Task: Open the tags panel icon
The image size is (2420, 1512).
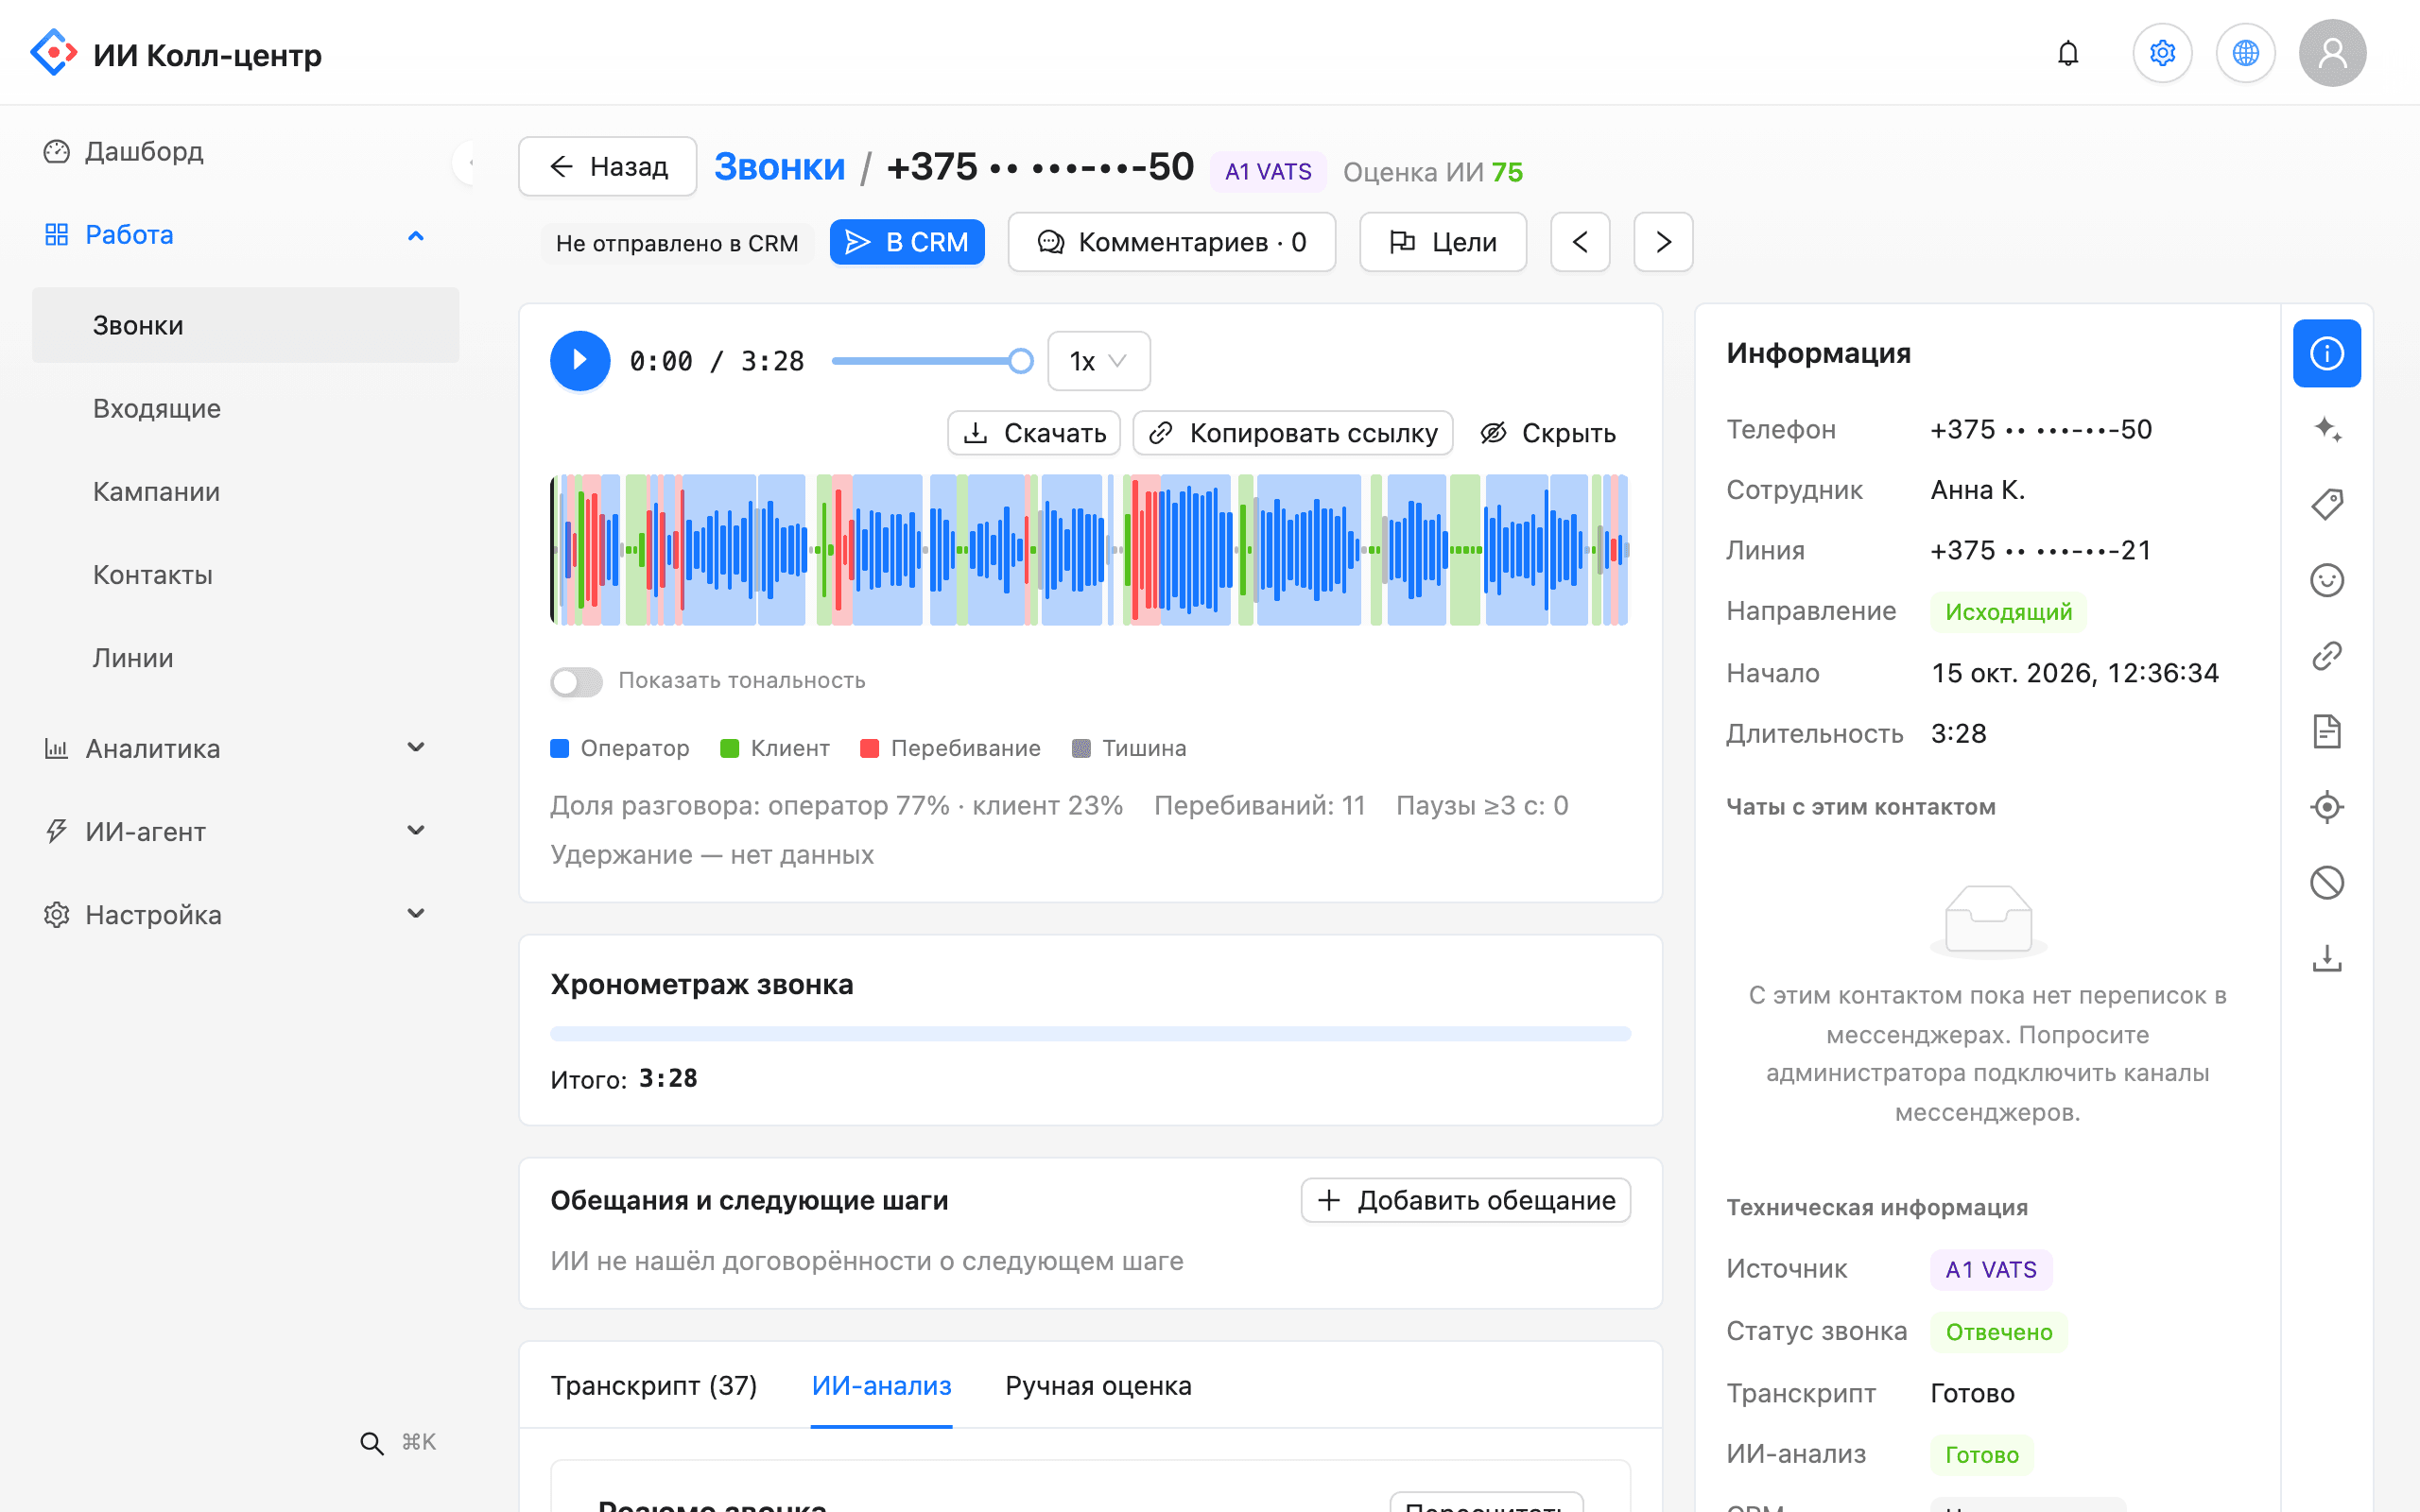Action: pyautogui.click(x=2326, y=504)
